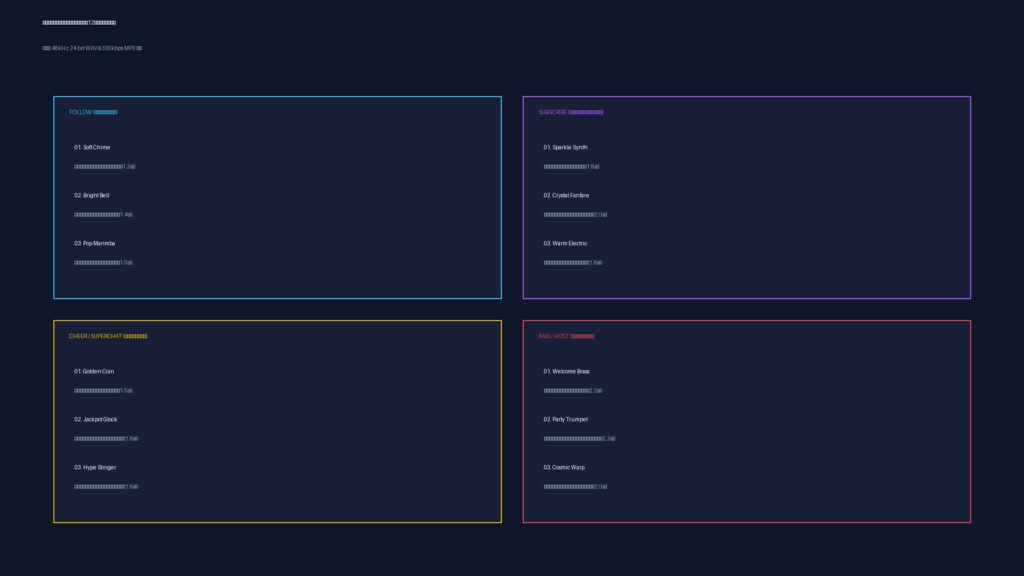Select the "01. Sparkle Synth" sound title

[x=566, y=148]
